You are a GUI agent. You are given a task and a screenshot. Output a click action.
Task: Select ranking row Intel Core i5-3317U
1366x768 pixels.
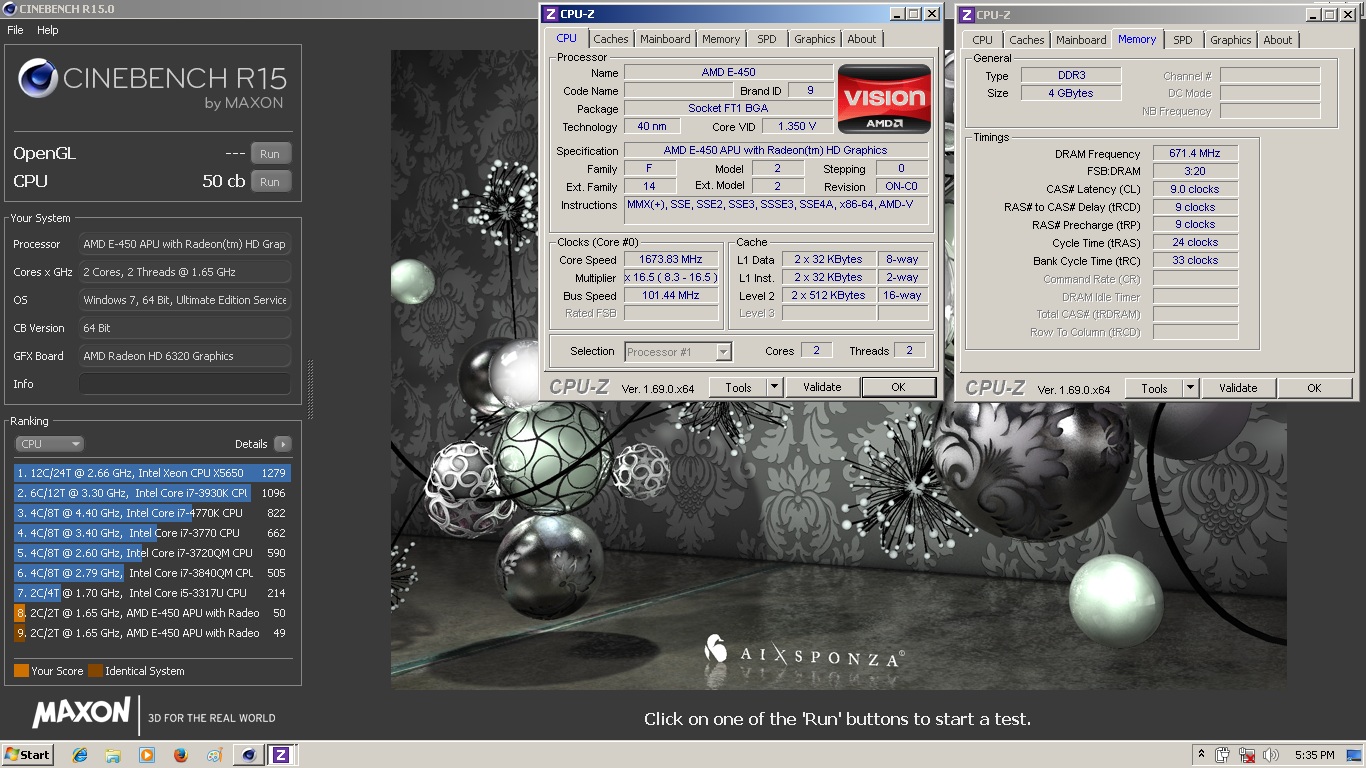point(152,593)
